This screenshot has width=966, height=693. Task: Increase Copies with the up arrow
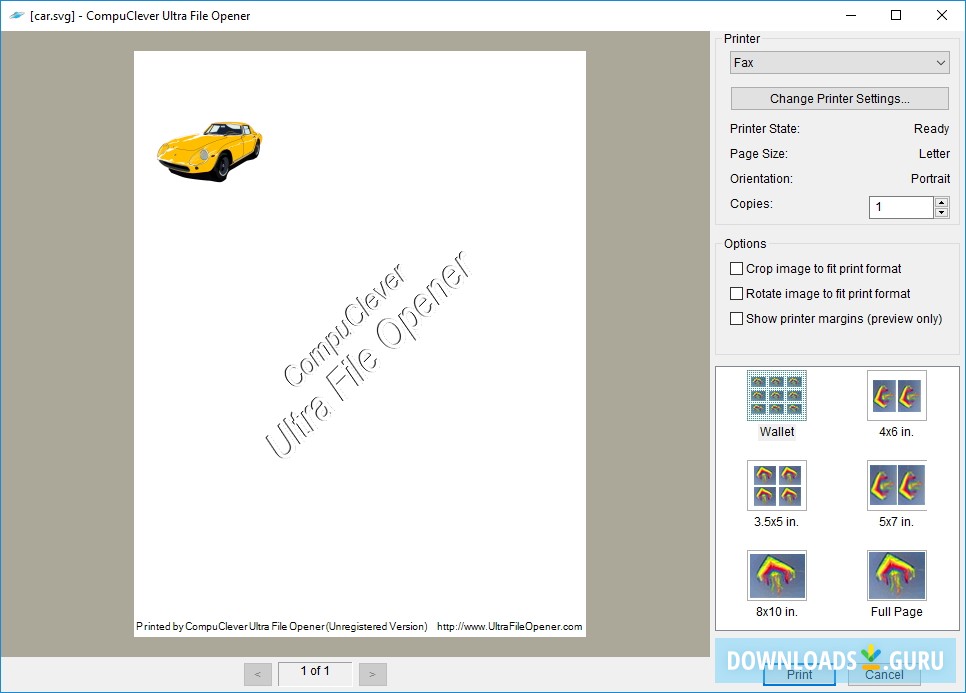940,202
